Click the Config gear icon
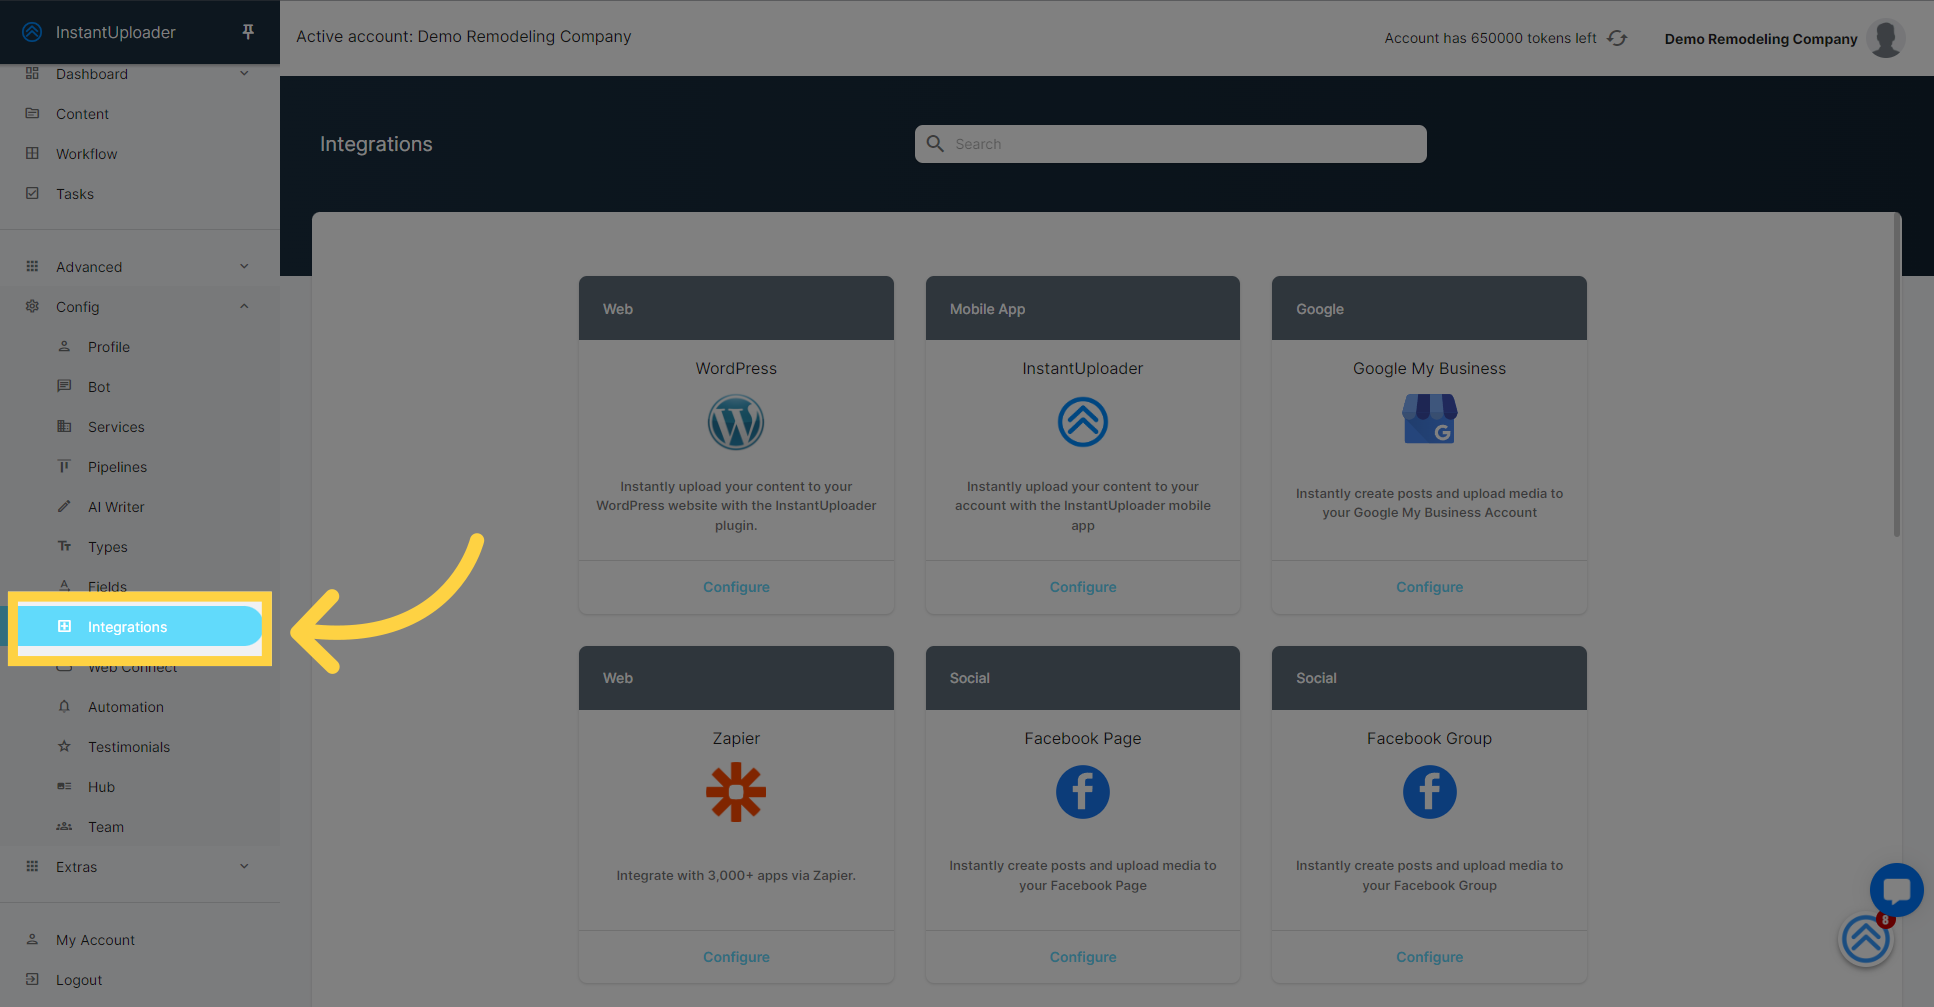This screenshot has height=1007, width=1934. (x=32, y=307)
